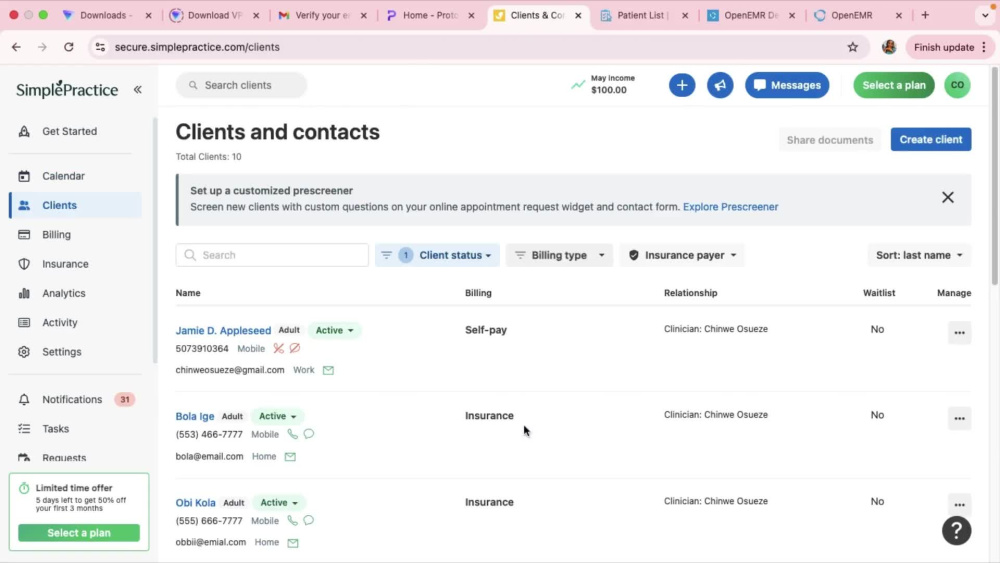The width and height of the screenshot is (1000, 563).
Task: Reload the current page
Action: tap(68, 47)
